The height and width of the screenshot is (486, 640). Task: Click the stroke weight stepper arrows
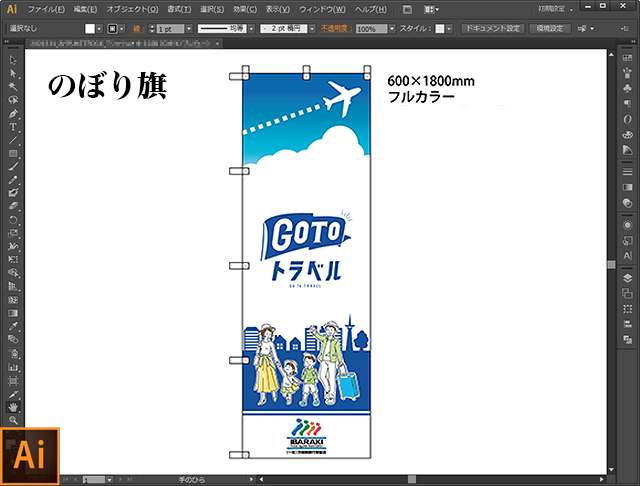coord(152,29)
